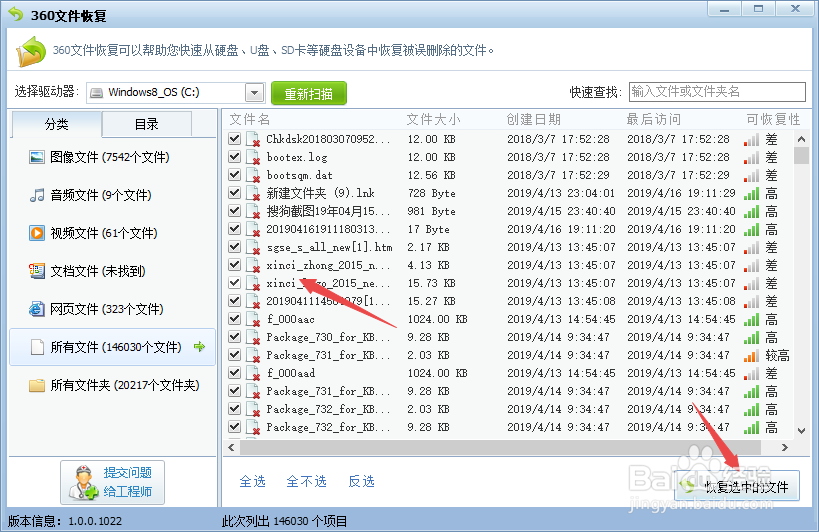The height and width of the screenshot is (532, 819).
Task: Click the file icon for sgse_s_all_new[1].htm
Action: [x=253, y=247]
